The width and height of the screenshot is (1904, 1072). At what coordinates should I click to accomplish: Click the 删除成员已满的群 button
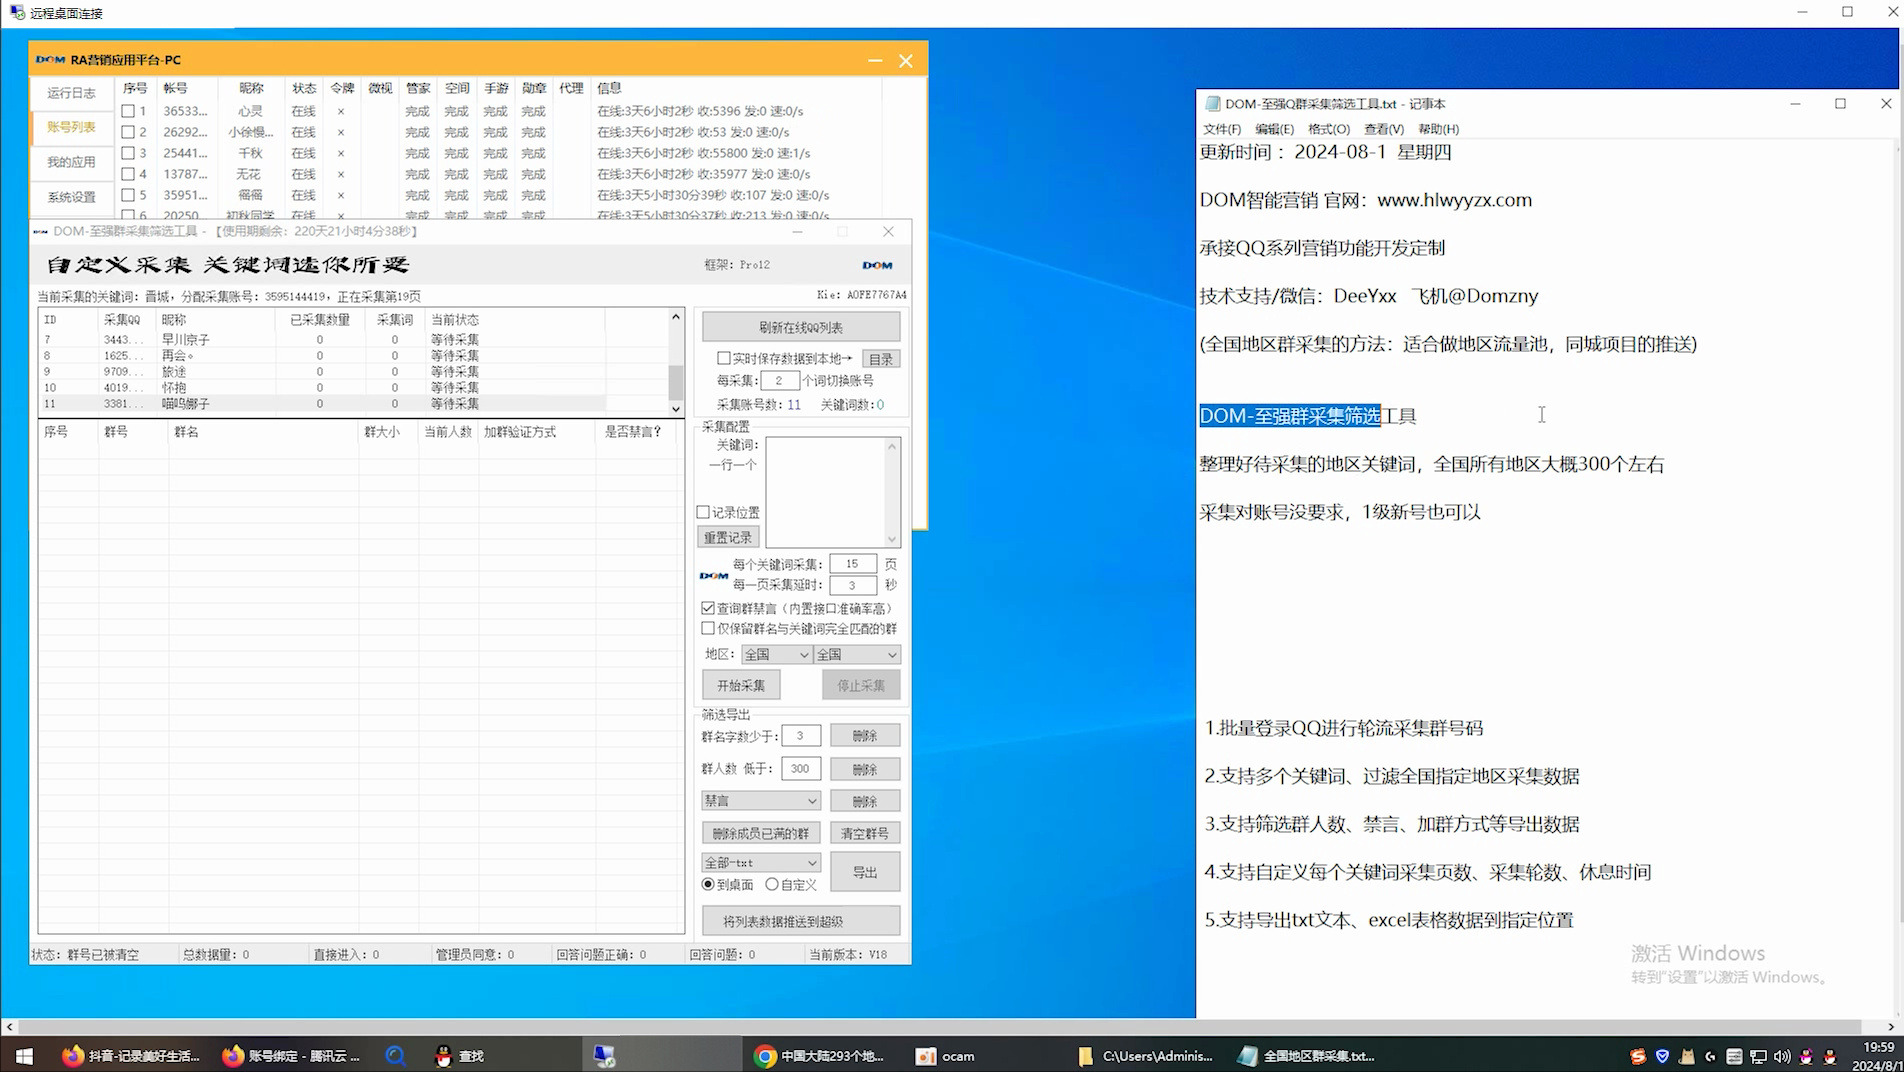(x=761, y=833)
